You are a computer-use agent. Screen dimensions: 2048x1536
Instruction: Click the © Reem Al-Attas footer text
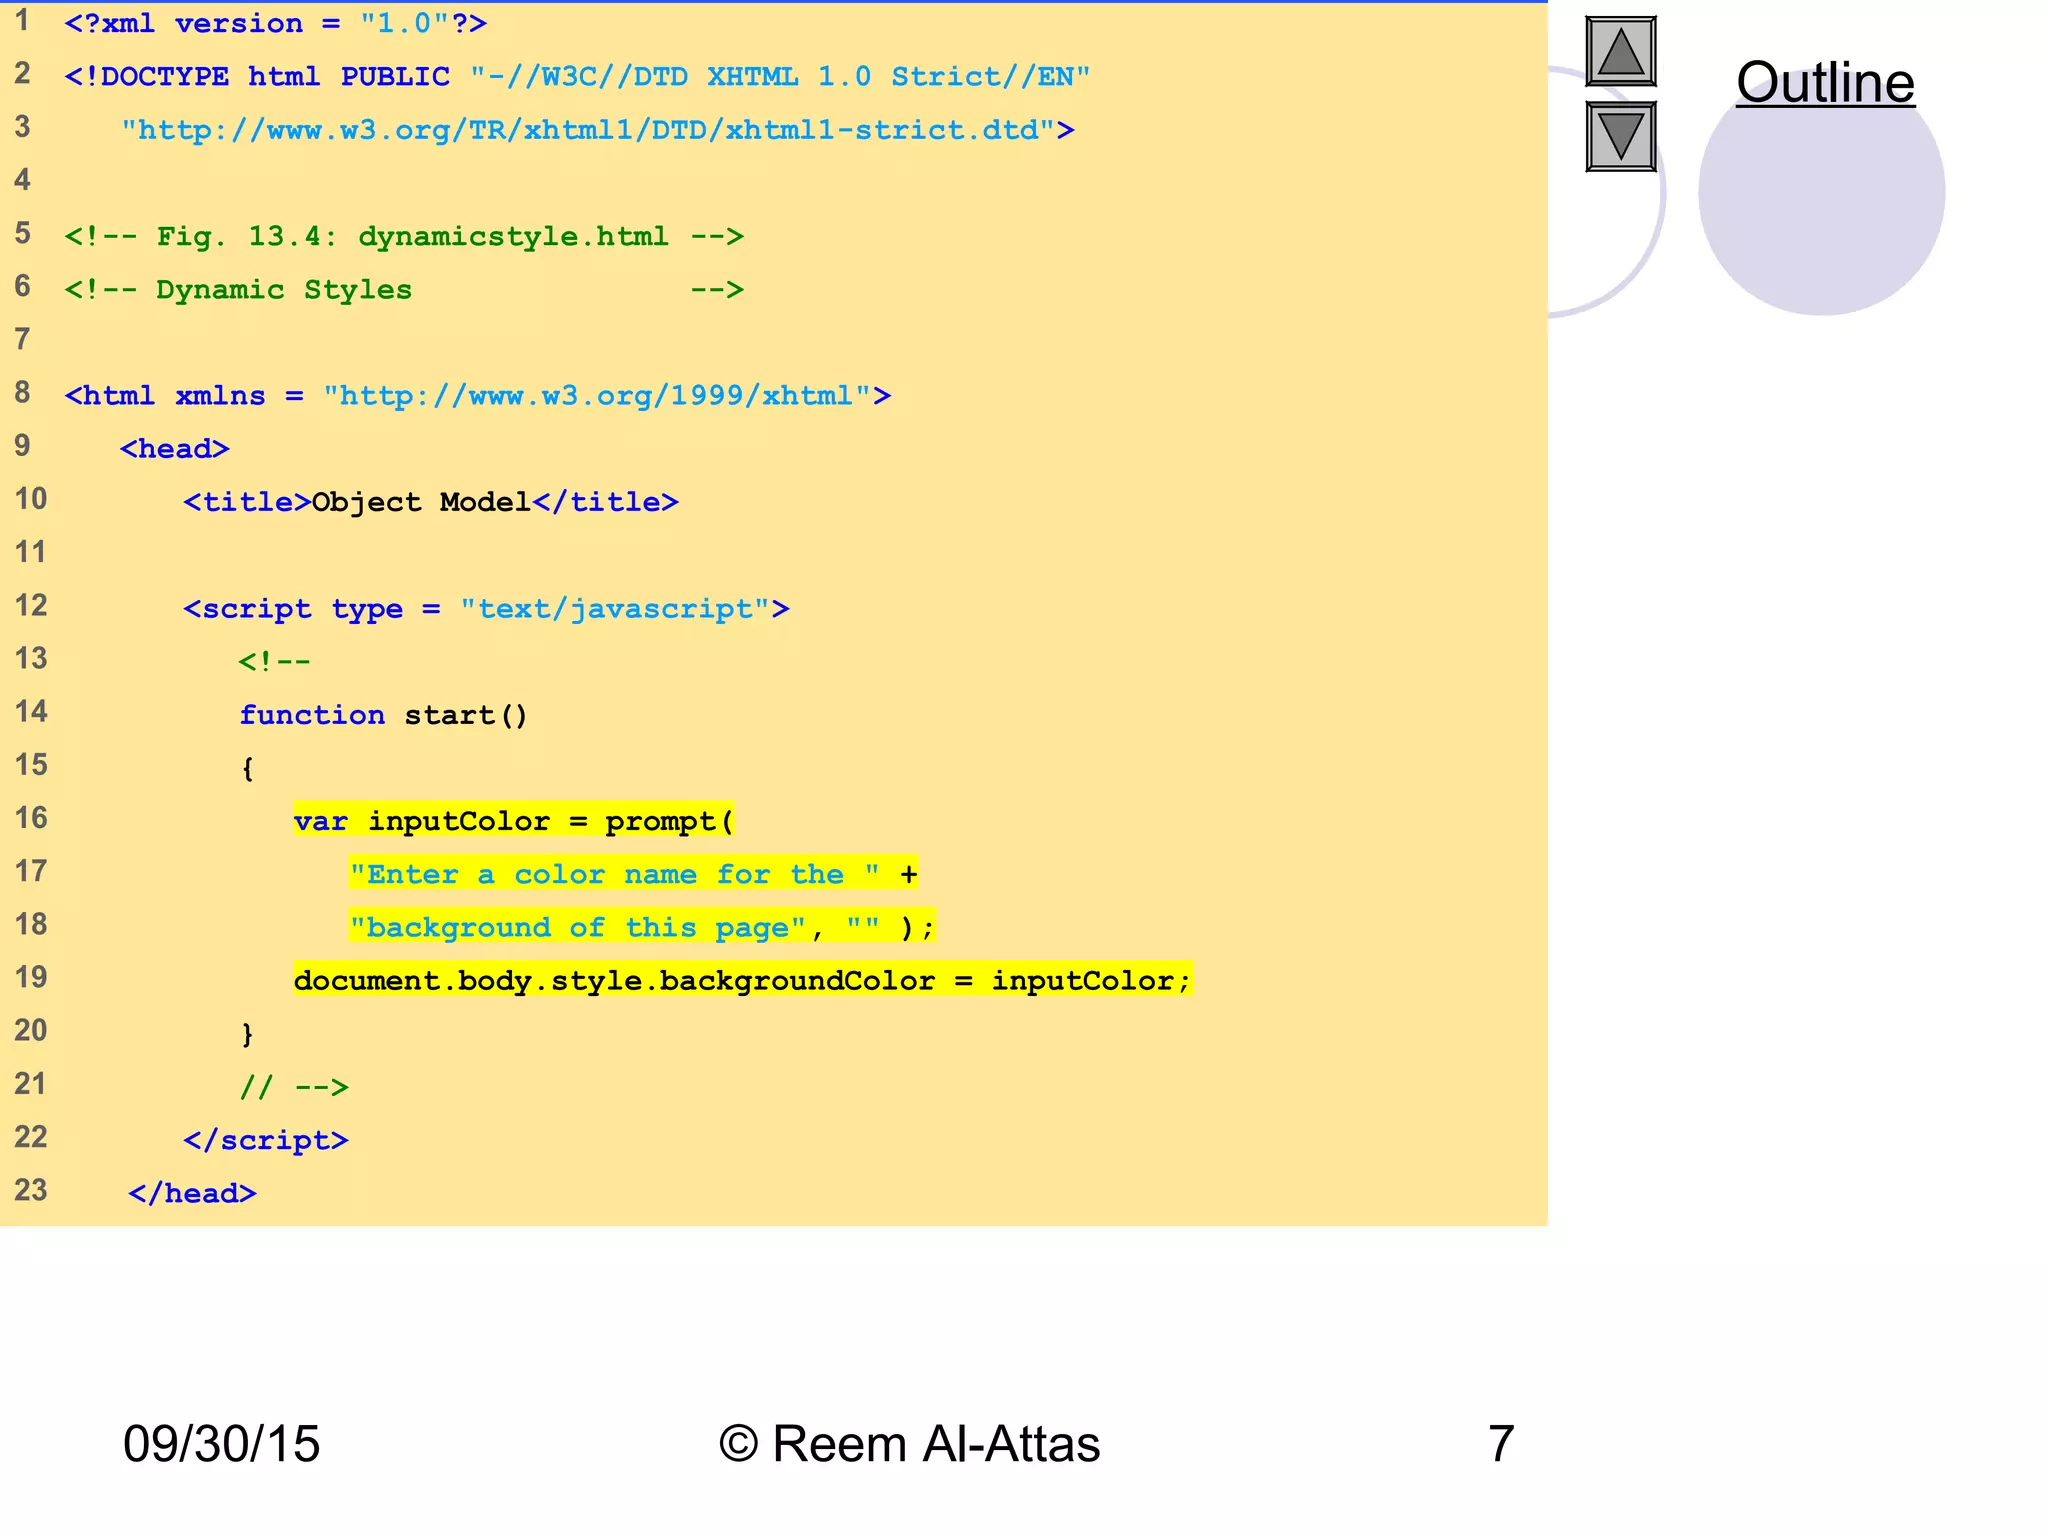(x=909, y=1444)
